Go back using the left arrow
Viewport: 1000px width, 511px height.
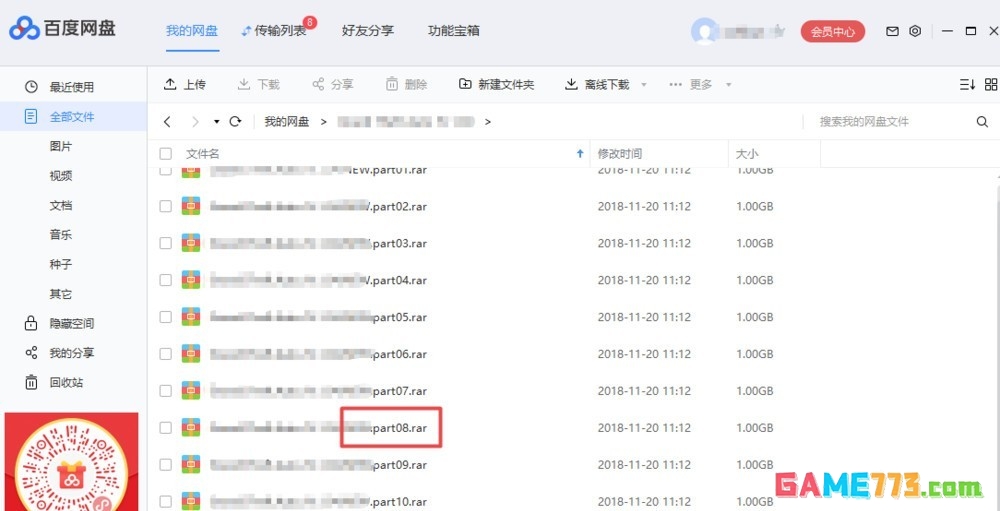(167, 121)
